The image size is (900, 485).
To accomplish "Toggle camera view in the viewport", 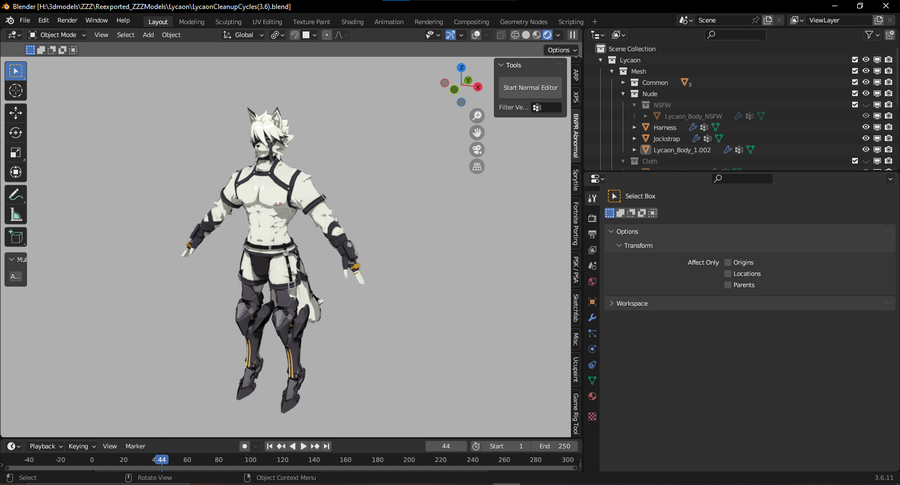I will 477,149.
